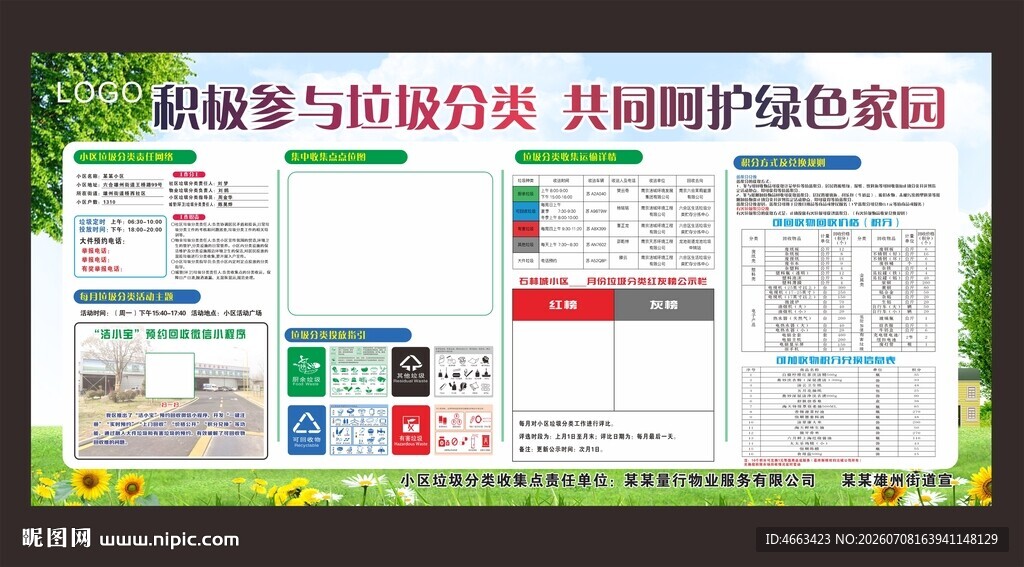
Task: Click the gray 其他垃圾 cell in transport table
Action: [525, 244]
